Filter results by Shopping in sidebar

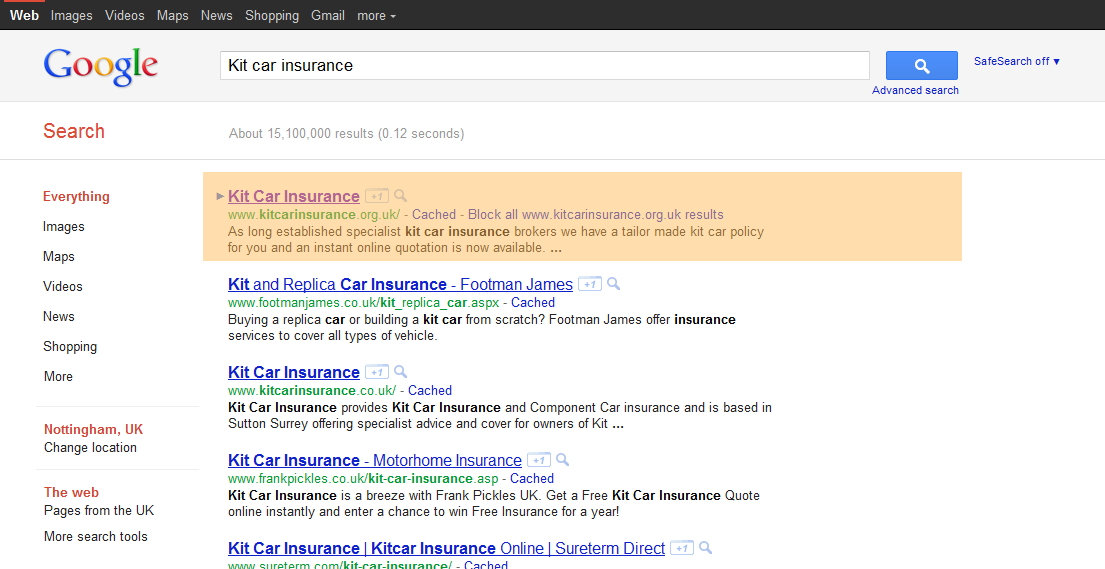(x=70, y=346)
